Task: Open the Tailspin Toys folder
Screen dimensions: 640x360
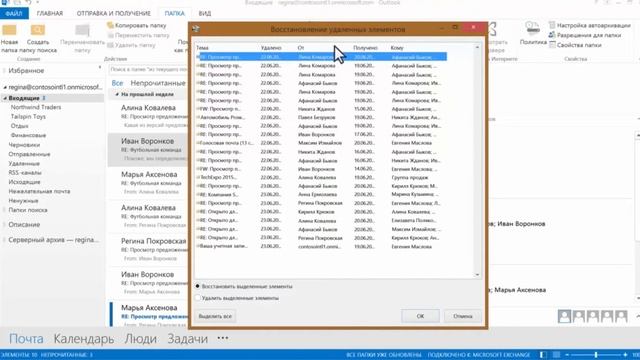Action: [x=28, y=117]
